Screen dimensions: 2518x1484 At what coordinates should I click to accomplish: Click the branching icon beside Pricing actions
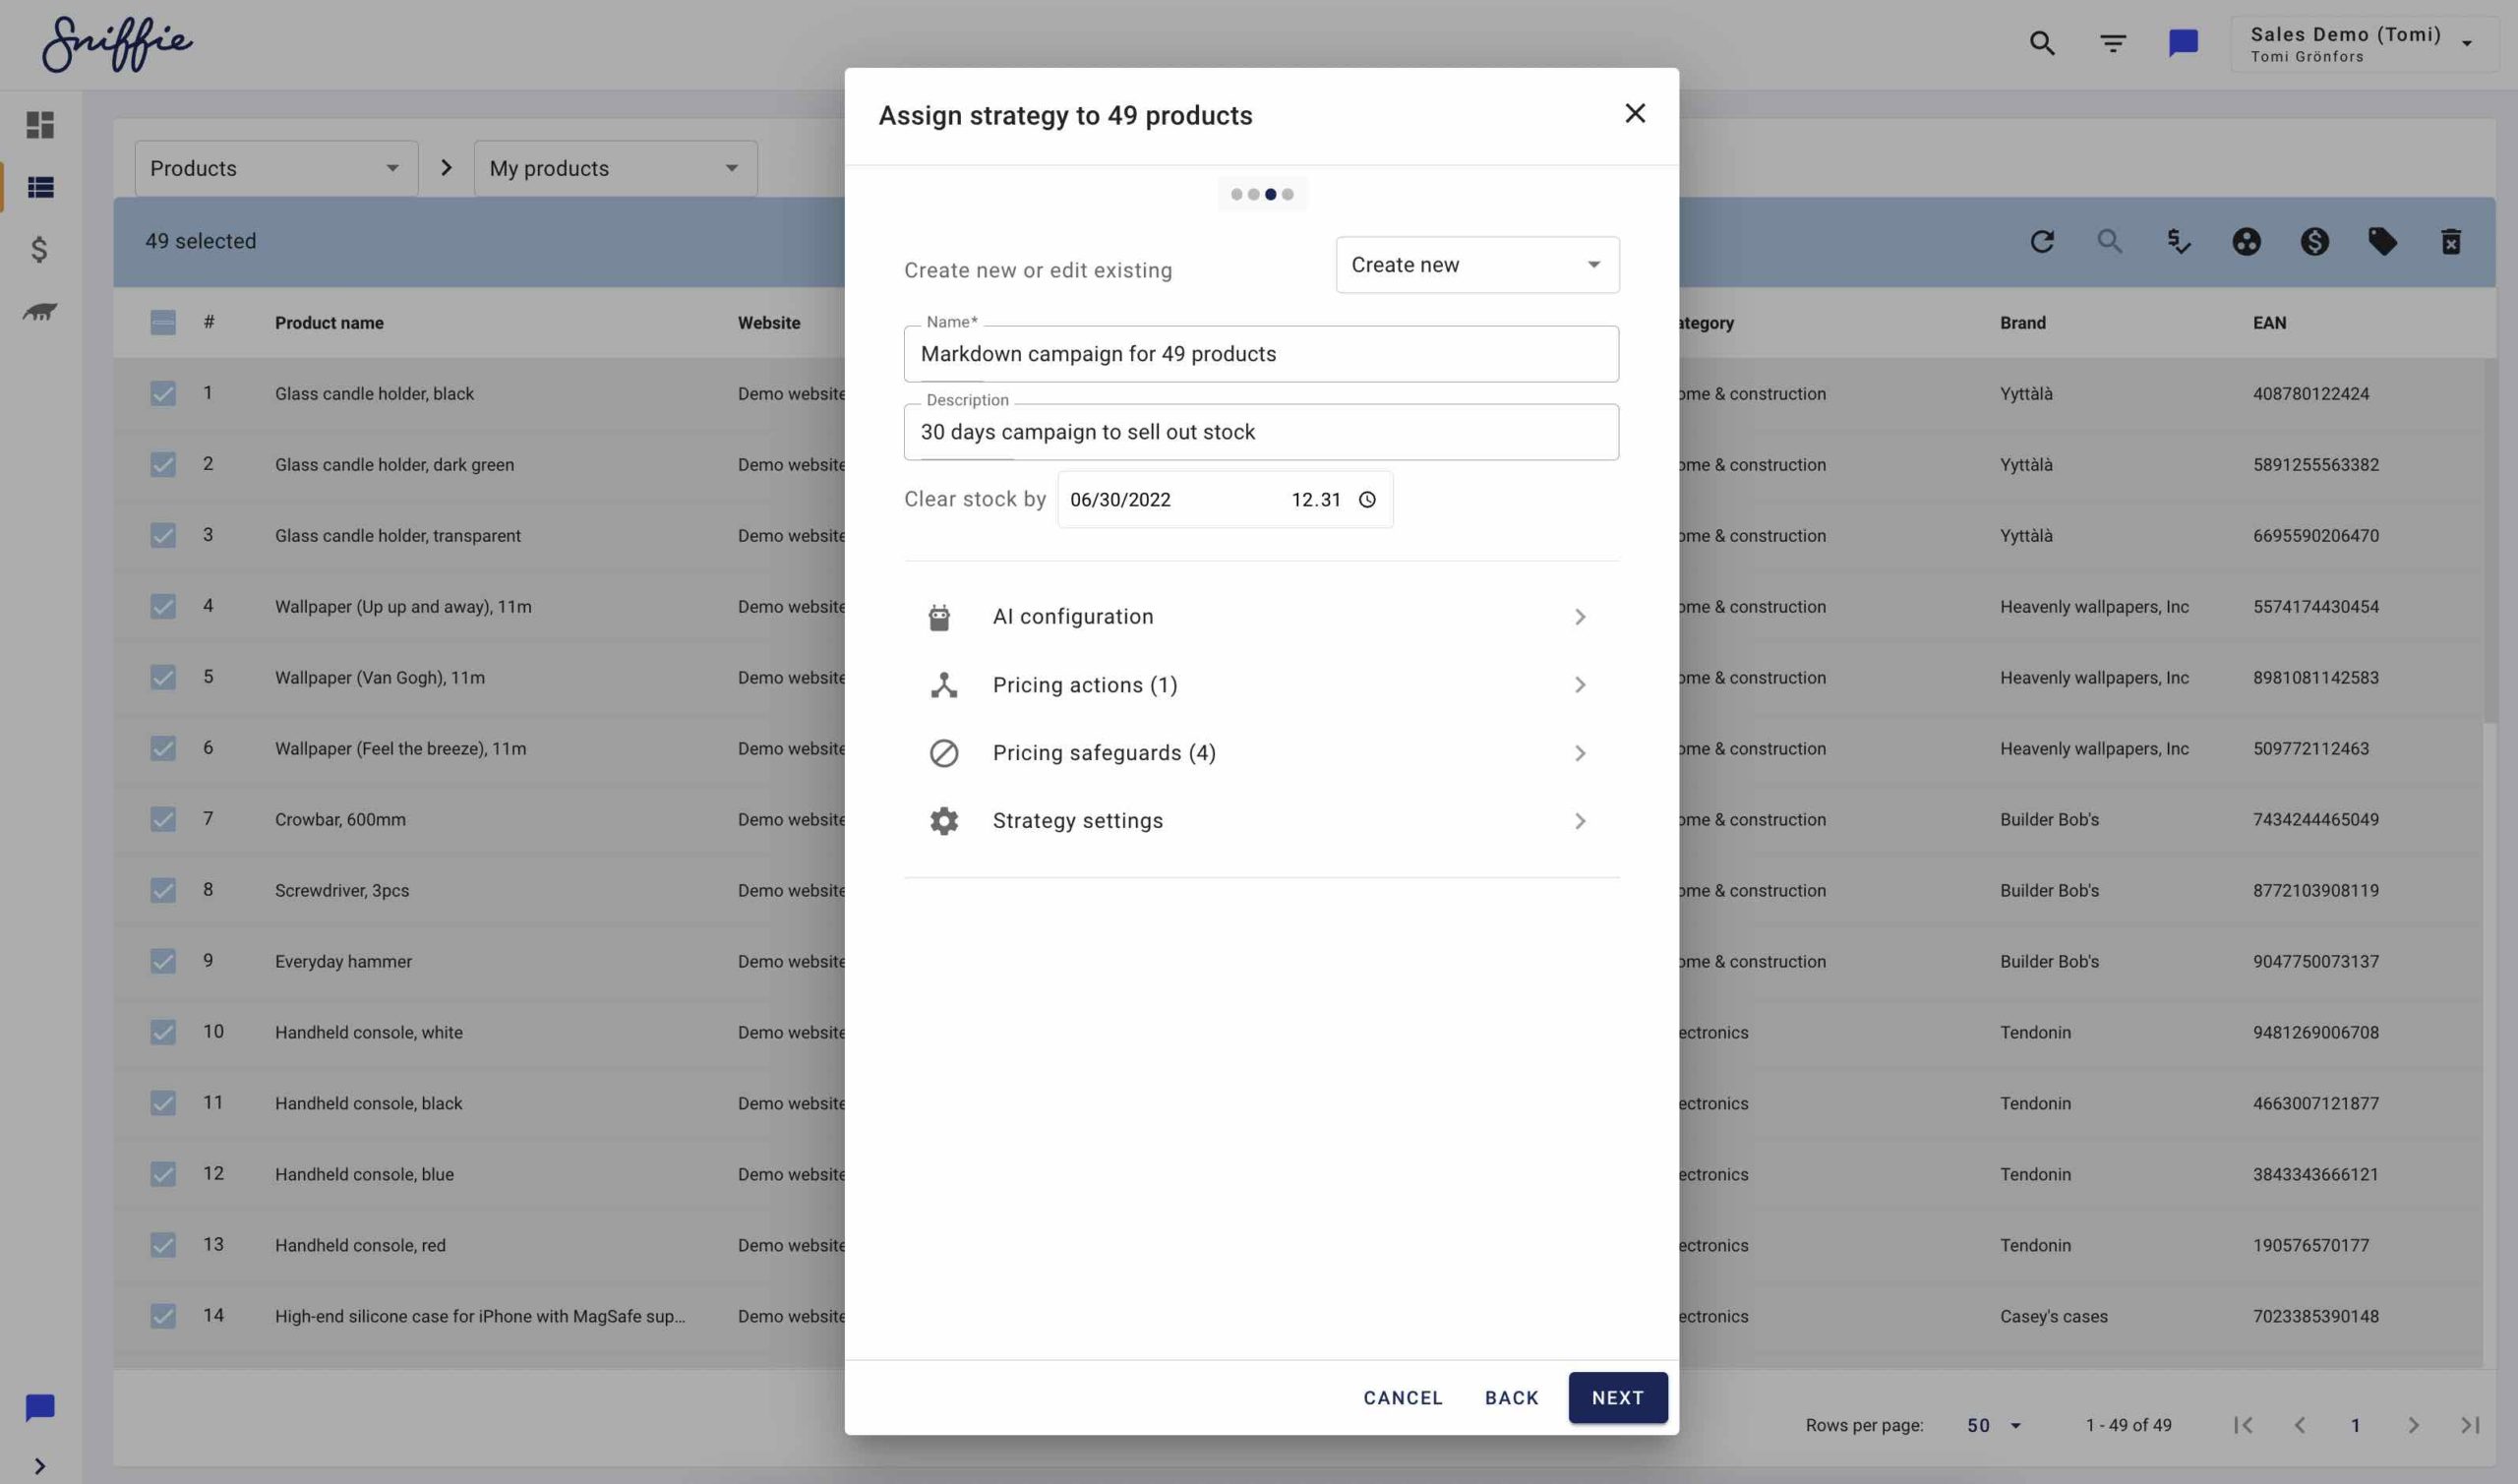(x=944, y=685)
